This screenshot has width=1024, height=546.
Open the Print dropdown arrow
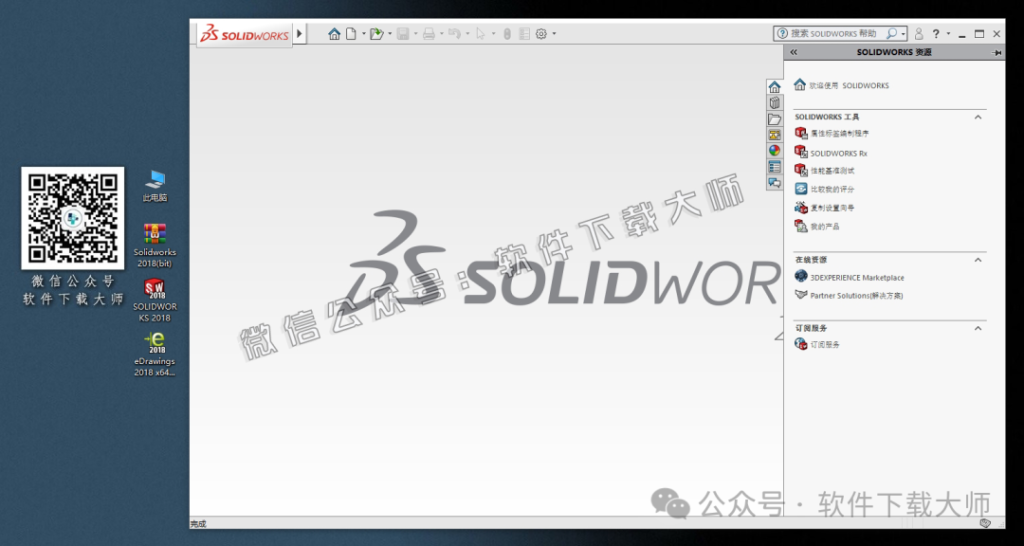coord(441,34)
